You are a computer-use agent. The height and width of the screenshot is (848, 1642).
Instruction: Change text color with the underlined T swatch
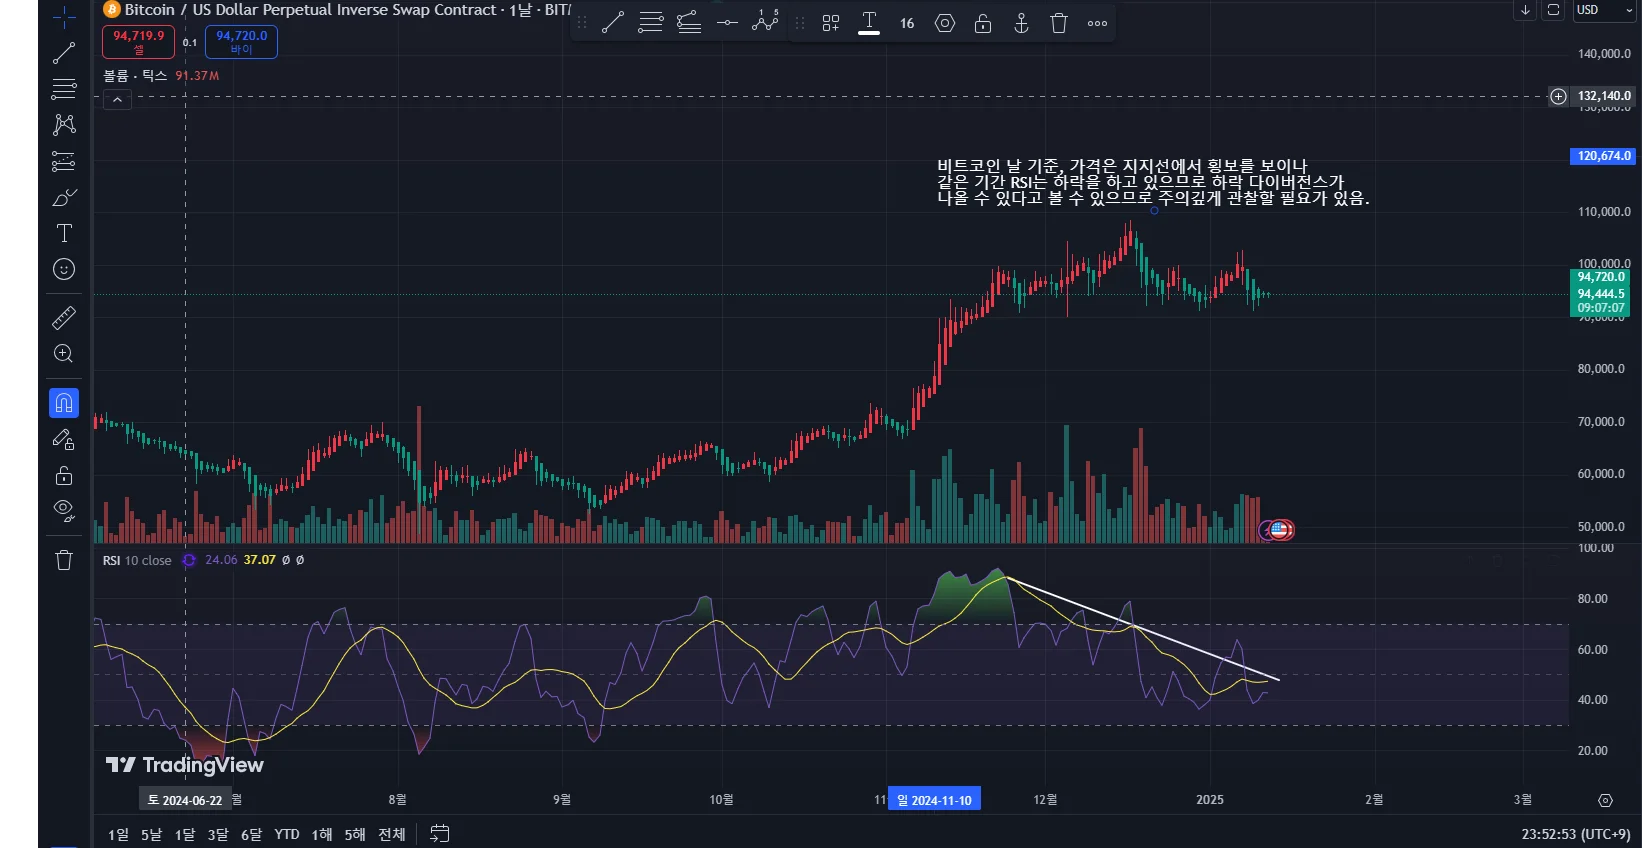coord(869,23)
